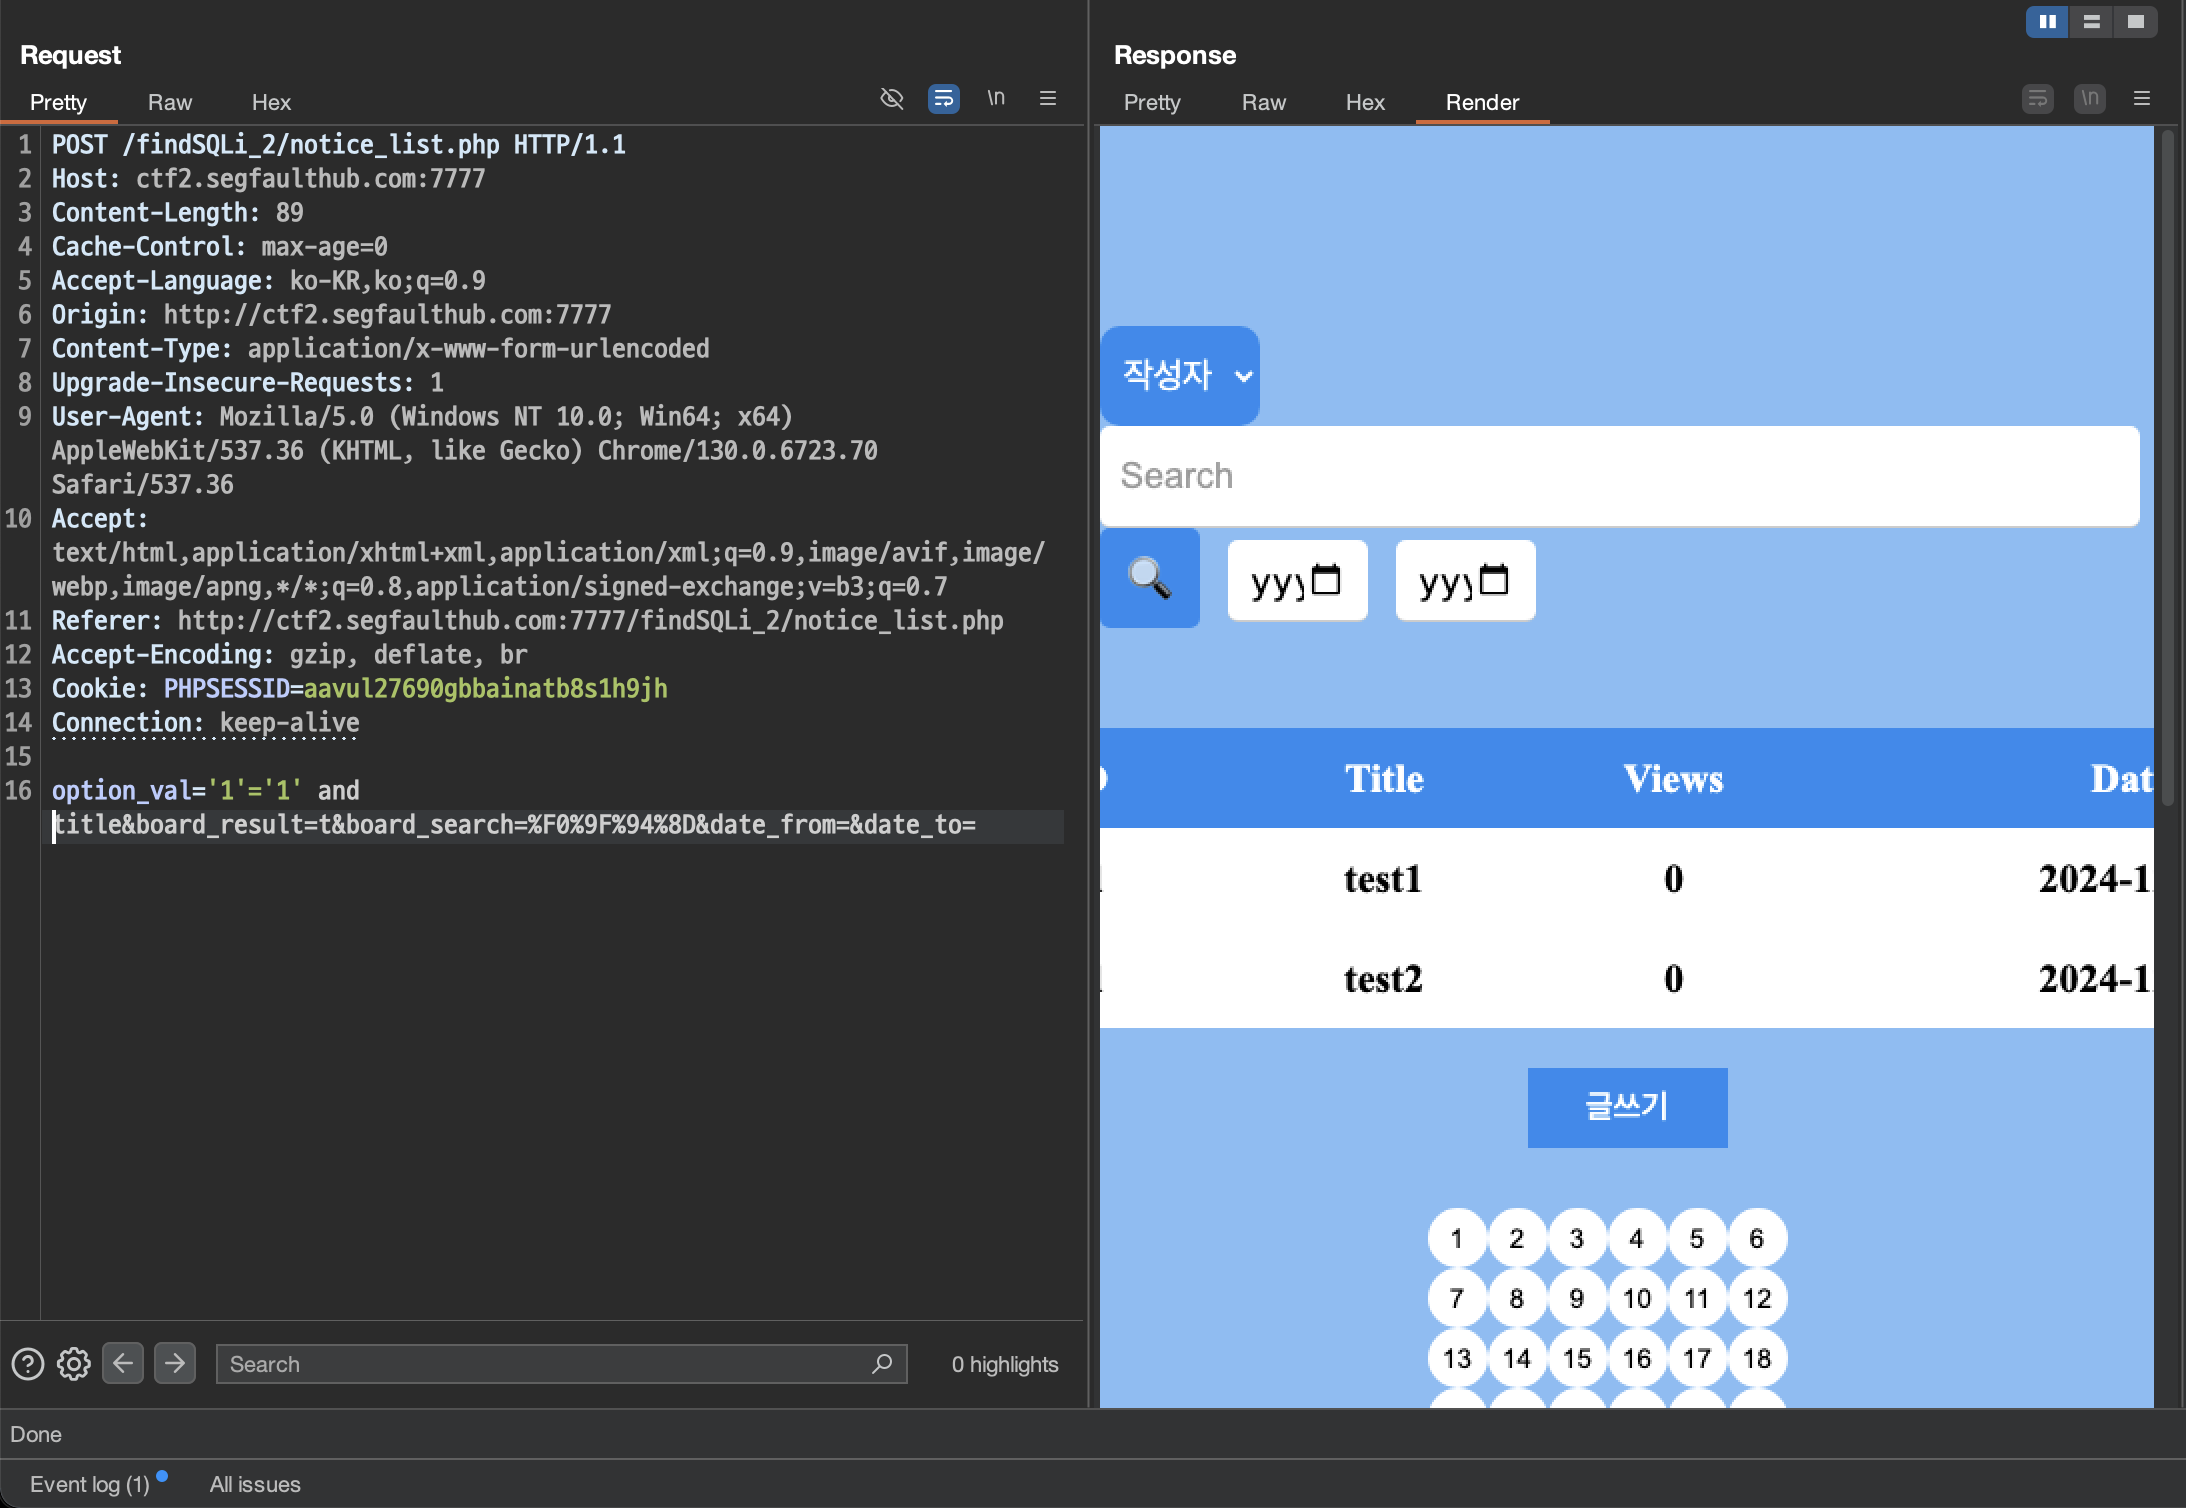Image resolution: width=2186 pixels, height=1508 pixels.
Task: Click the 글쓰기 write button
Action: coord(1627,1107)
